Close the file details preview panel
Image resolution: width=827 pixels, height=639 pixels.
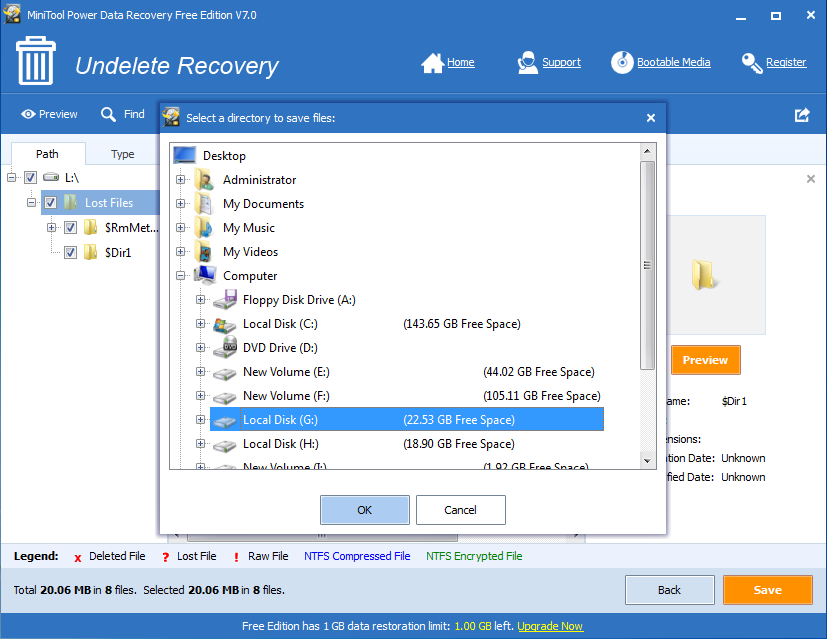[811, 179]
